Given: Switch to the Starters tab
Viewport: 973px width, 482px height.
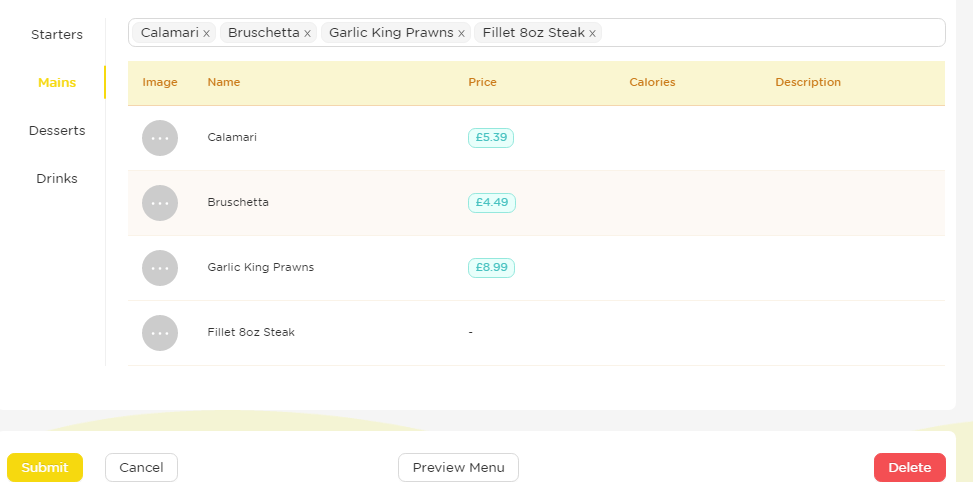Looking at the screenshot, I should [57, 35].
